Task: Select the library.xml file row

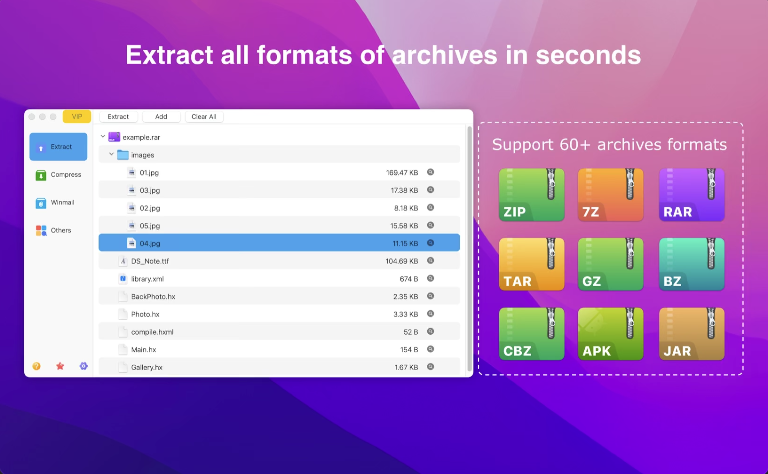Action: [279, 279]
